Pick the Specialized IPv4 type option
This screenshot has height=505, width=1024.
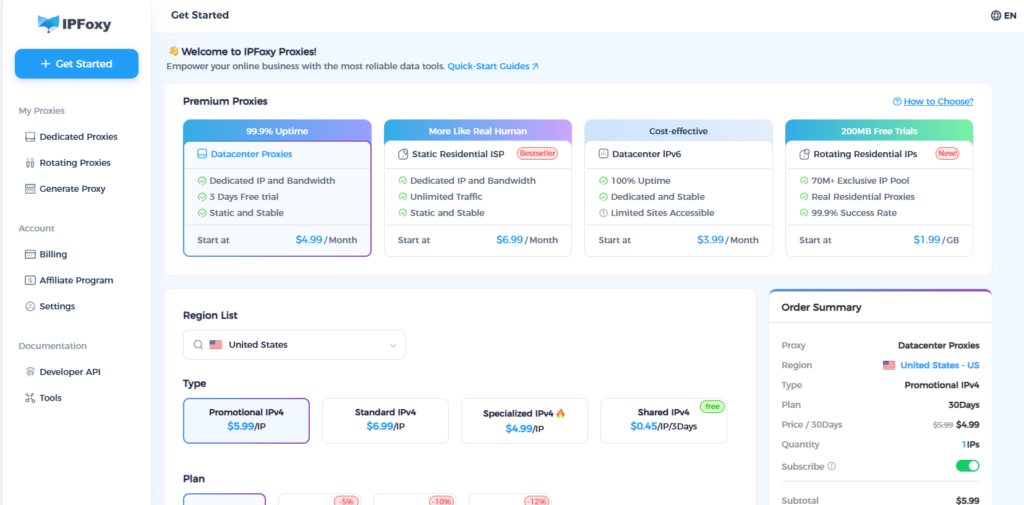(x=524, y=420)
